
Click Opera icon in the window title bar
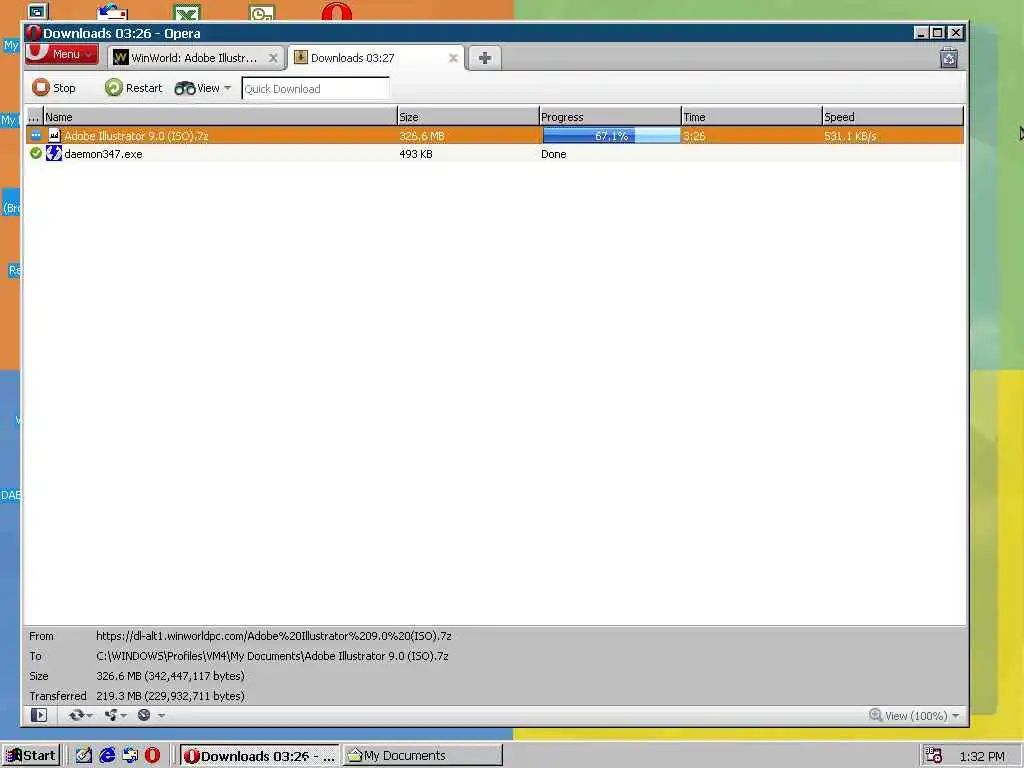pyautogui.click(x=33, y=33)
